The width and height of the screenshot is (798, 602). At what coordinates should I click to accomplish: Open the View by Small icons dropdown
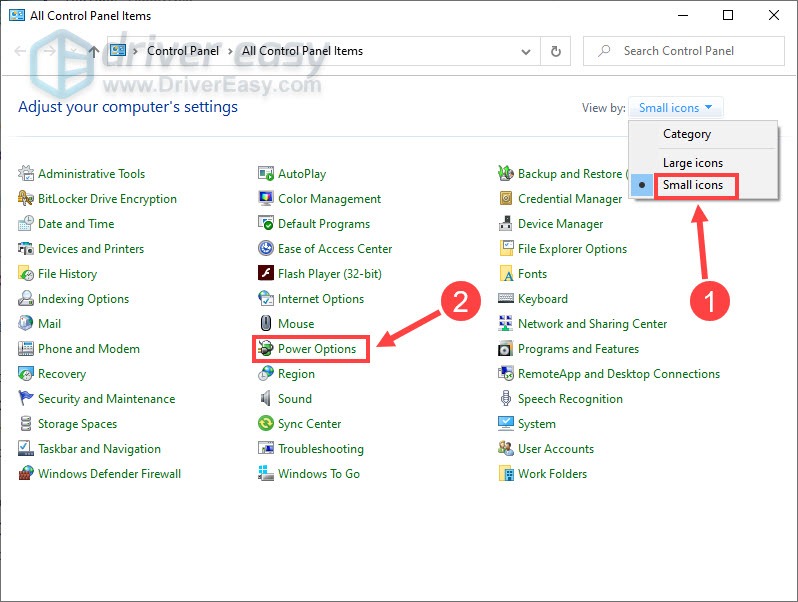675,108
